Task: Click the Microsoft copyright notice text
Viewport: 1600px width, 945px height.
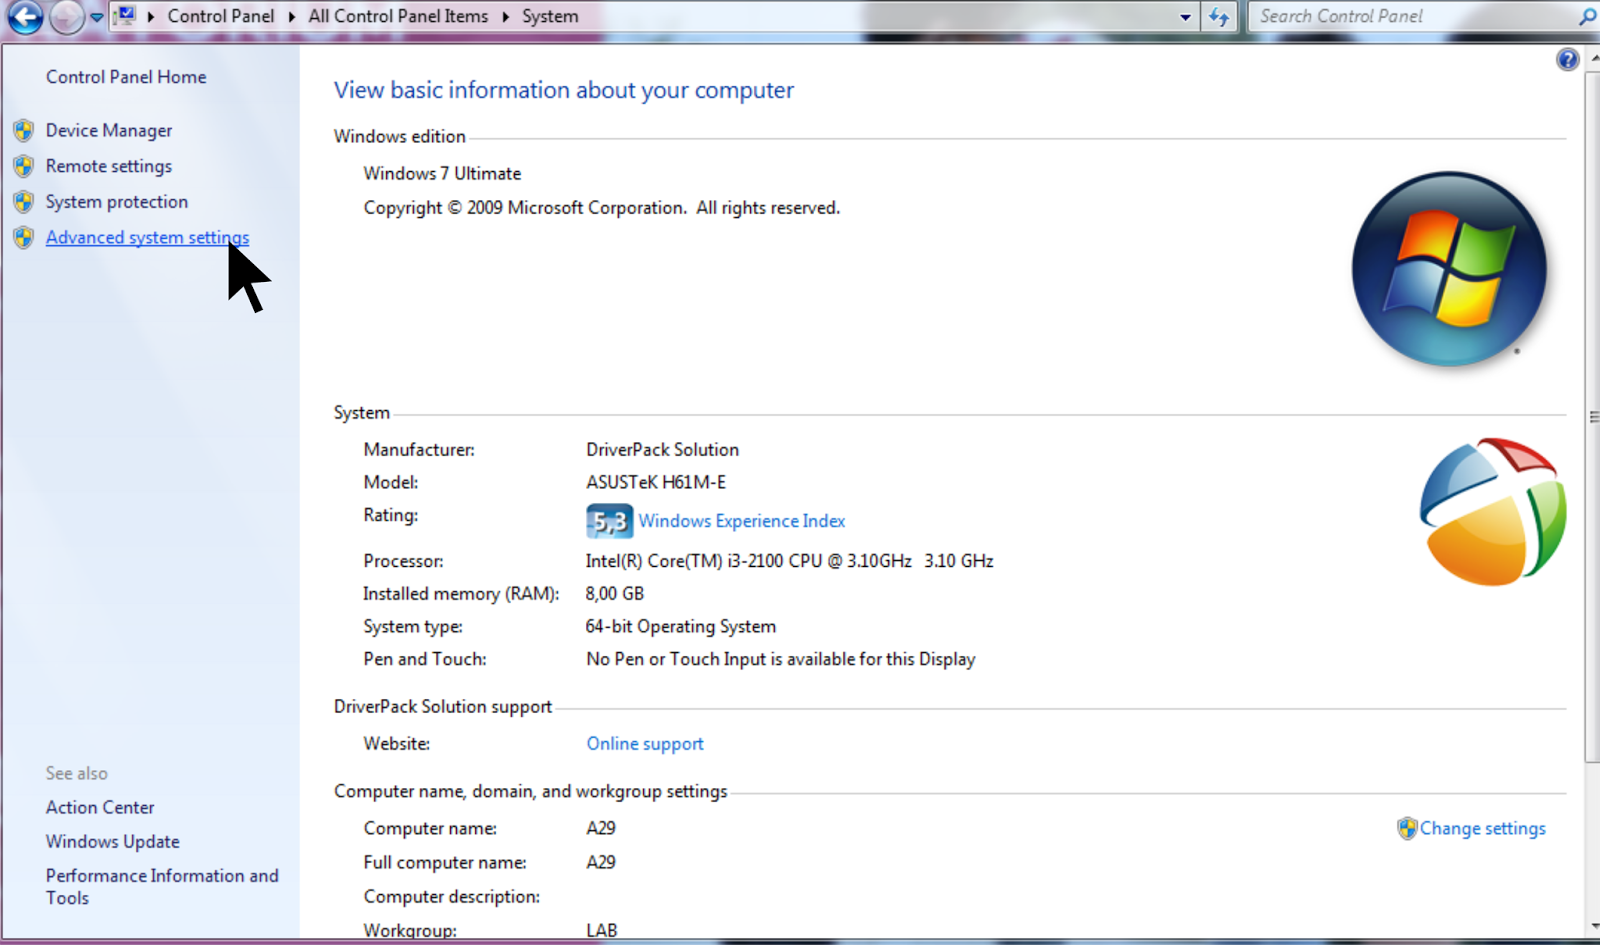Action: [602, 208]
